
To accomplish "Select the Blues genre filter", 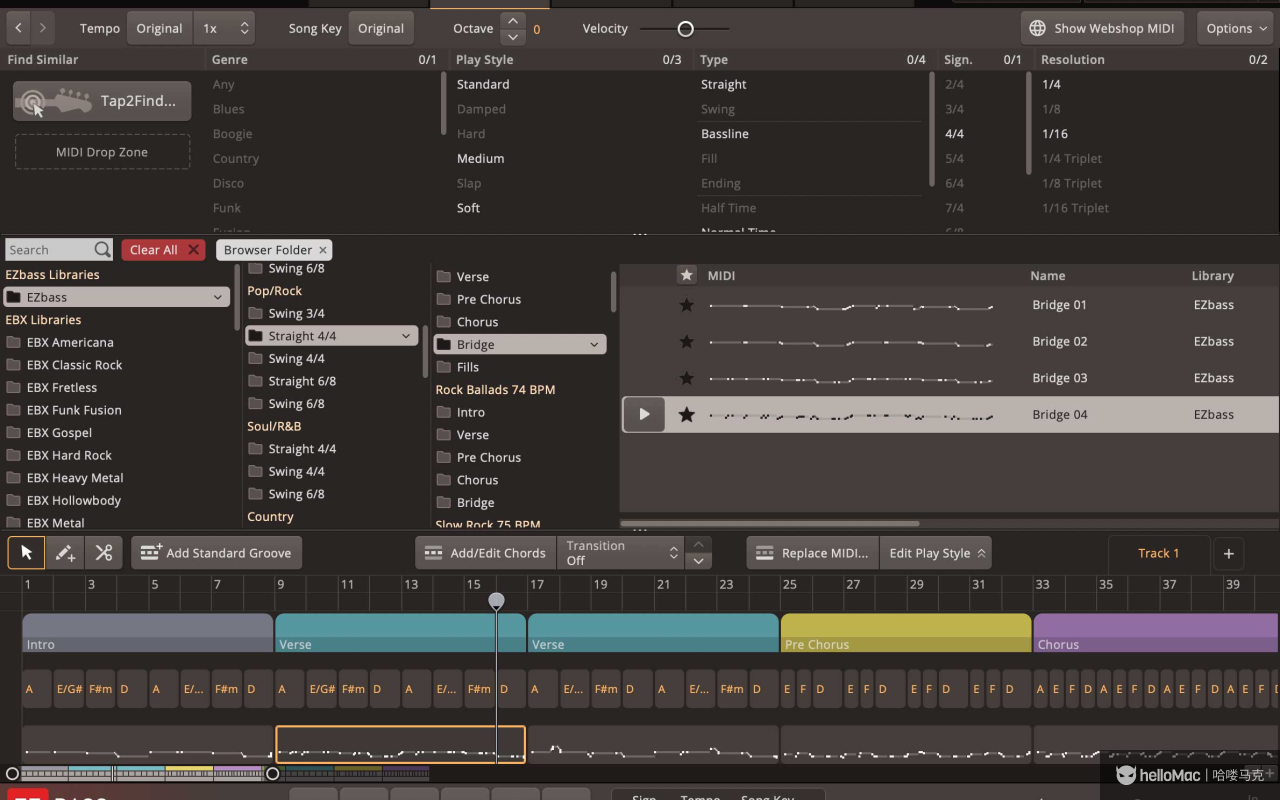I will (x=228, y=109).
